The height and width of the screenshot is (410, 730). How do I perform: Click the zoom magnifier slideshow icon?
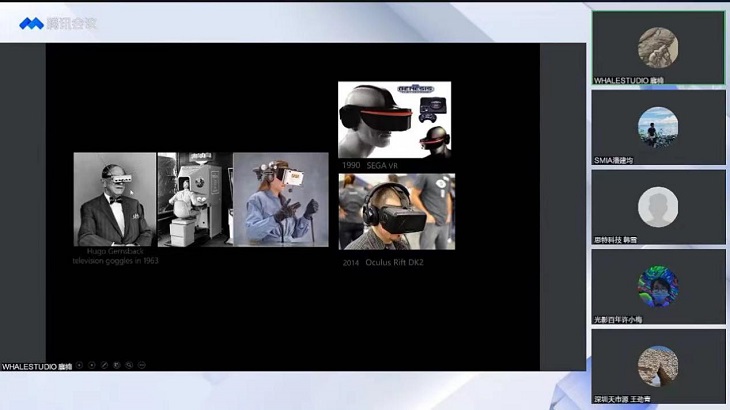[x=128, y=365]
